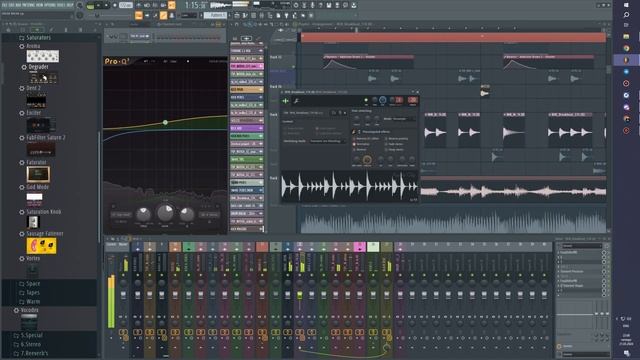This screenshot has width=640, height=360.
Task: Click the gear icon beside Saturation Knob
Action: (22, 212)
